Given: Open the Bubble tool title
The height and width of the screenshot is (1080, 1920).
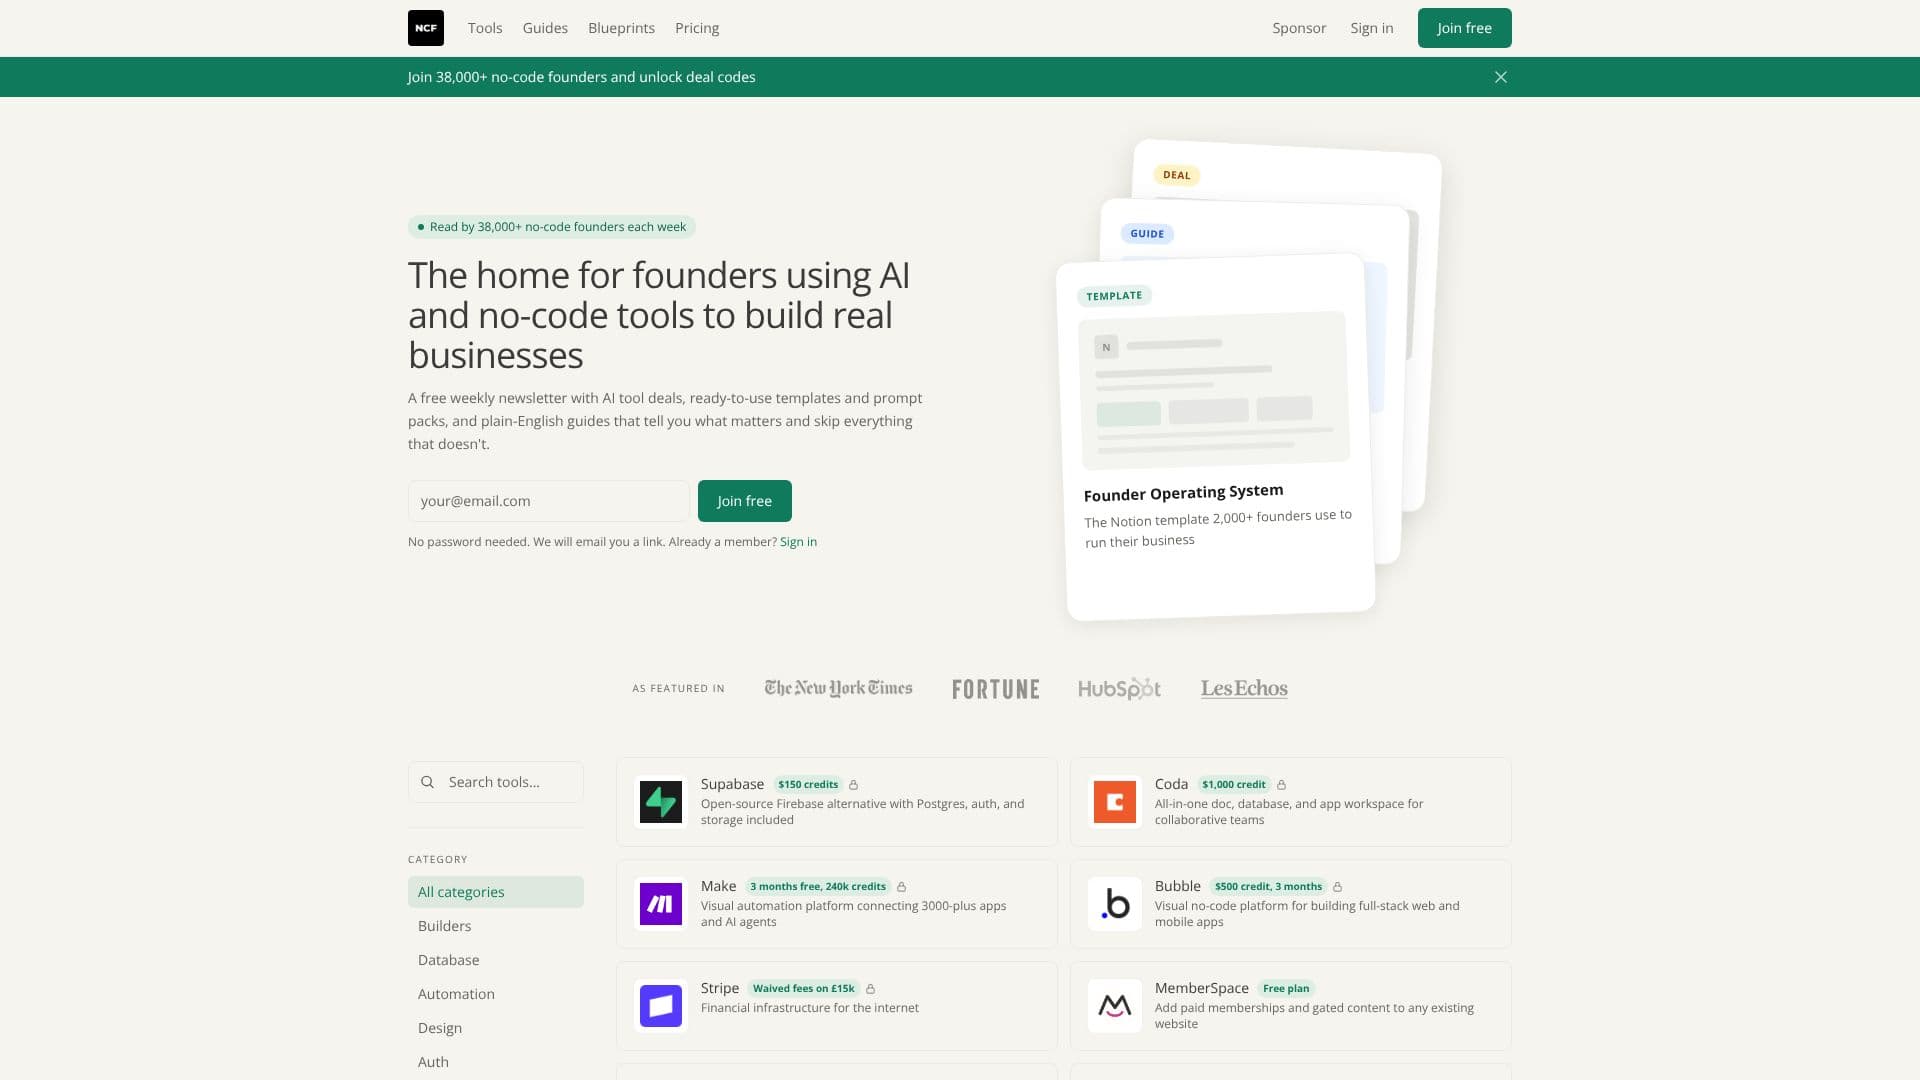Looking at the screenshot, I should click(1178, 886).
